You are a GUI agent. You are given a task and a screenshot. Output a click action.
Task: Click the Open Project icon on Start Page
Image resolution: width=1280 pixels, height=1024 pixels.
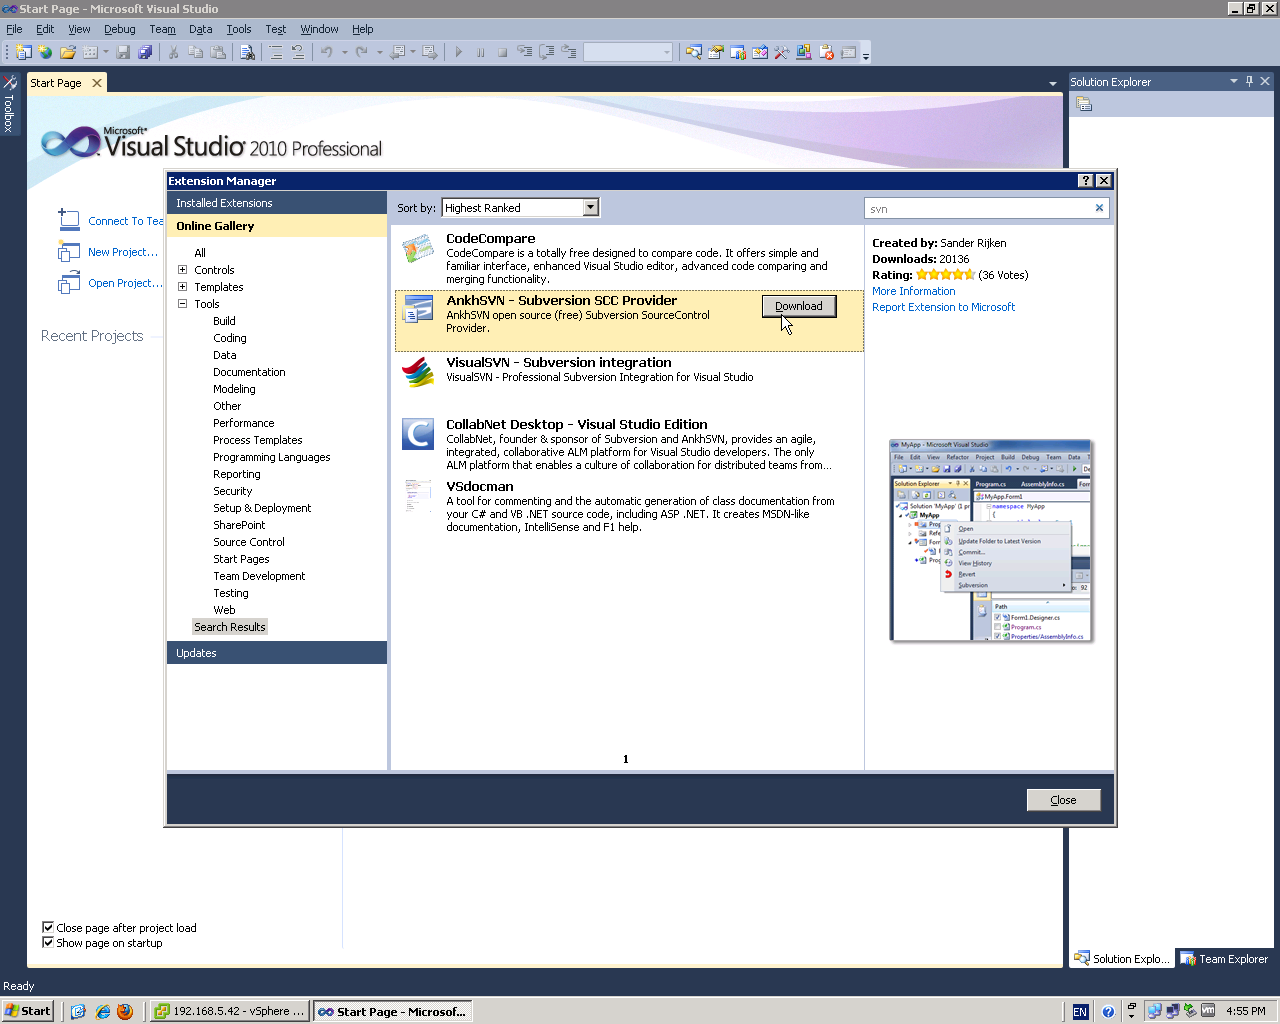tap(68, 283)
